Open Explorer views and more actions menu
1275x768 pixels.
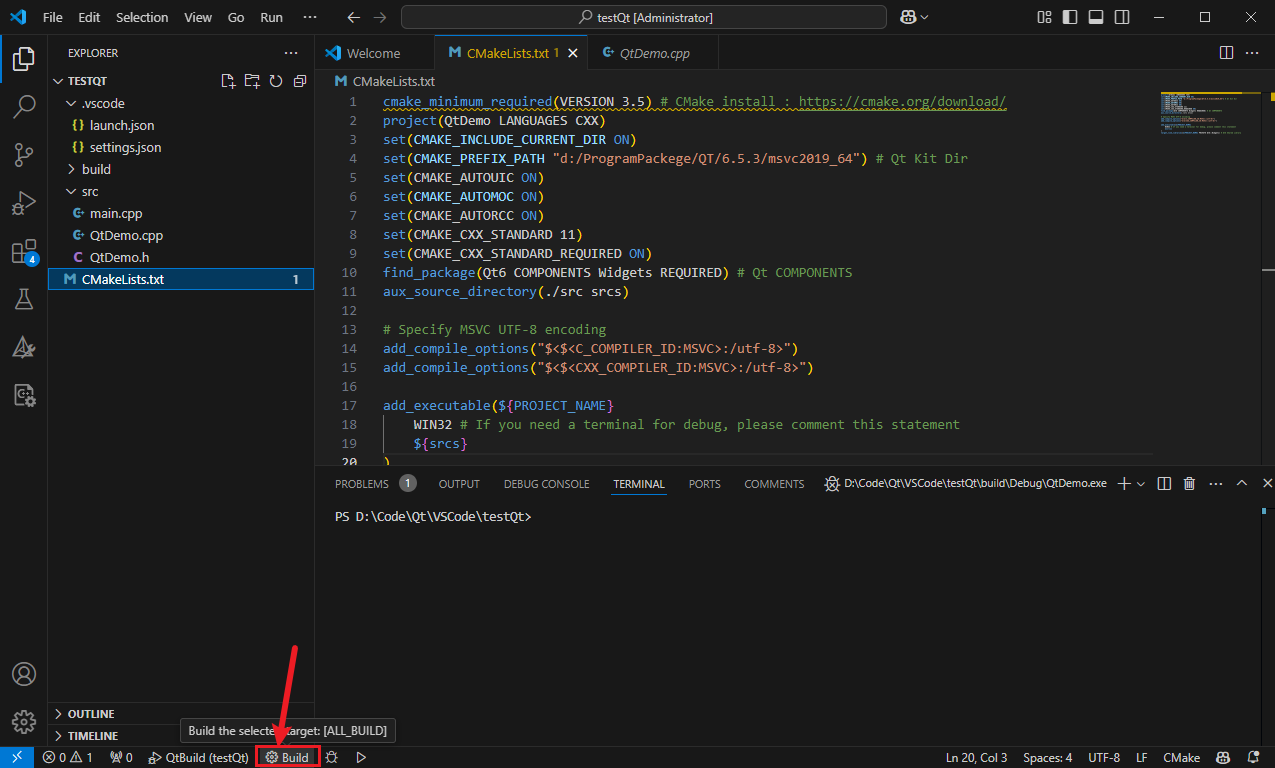click(291, 53)
